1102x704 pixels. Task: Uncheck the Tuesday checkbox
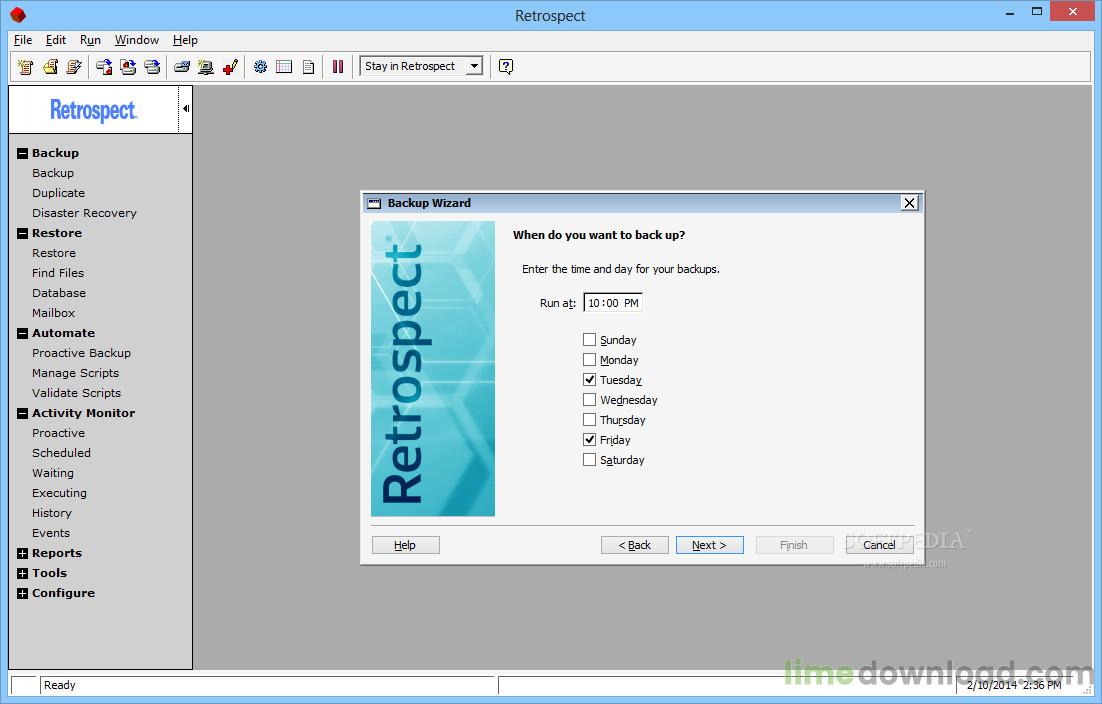click(590, 379)
